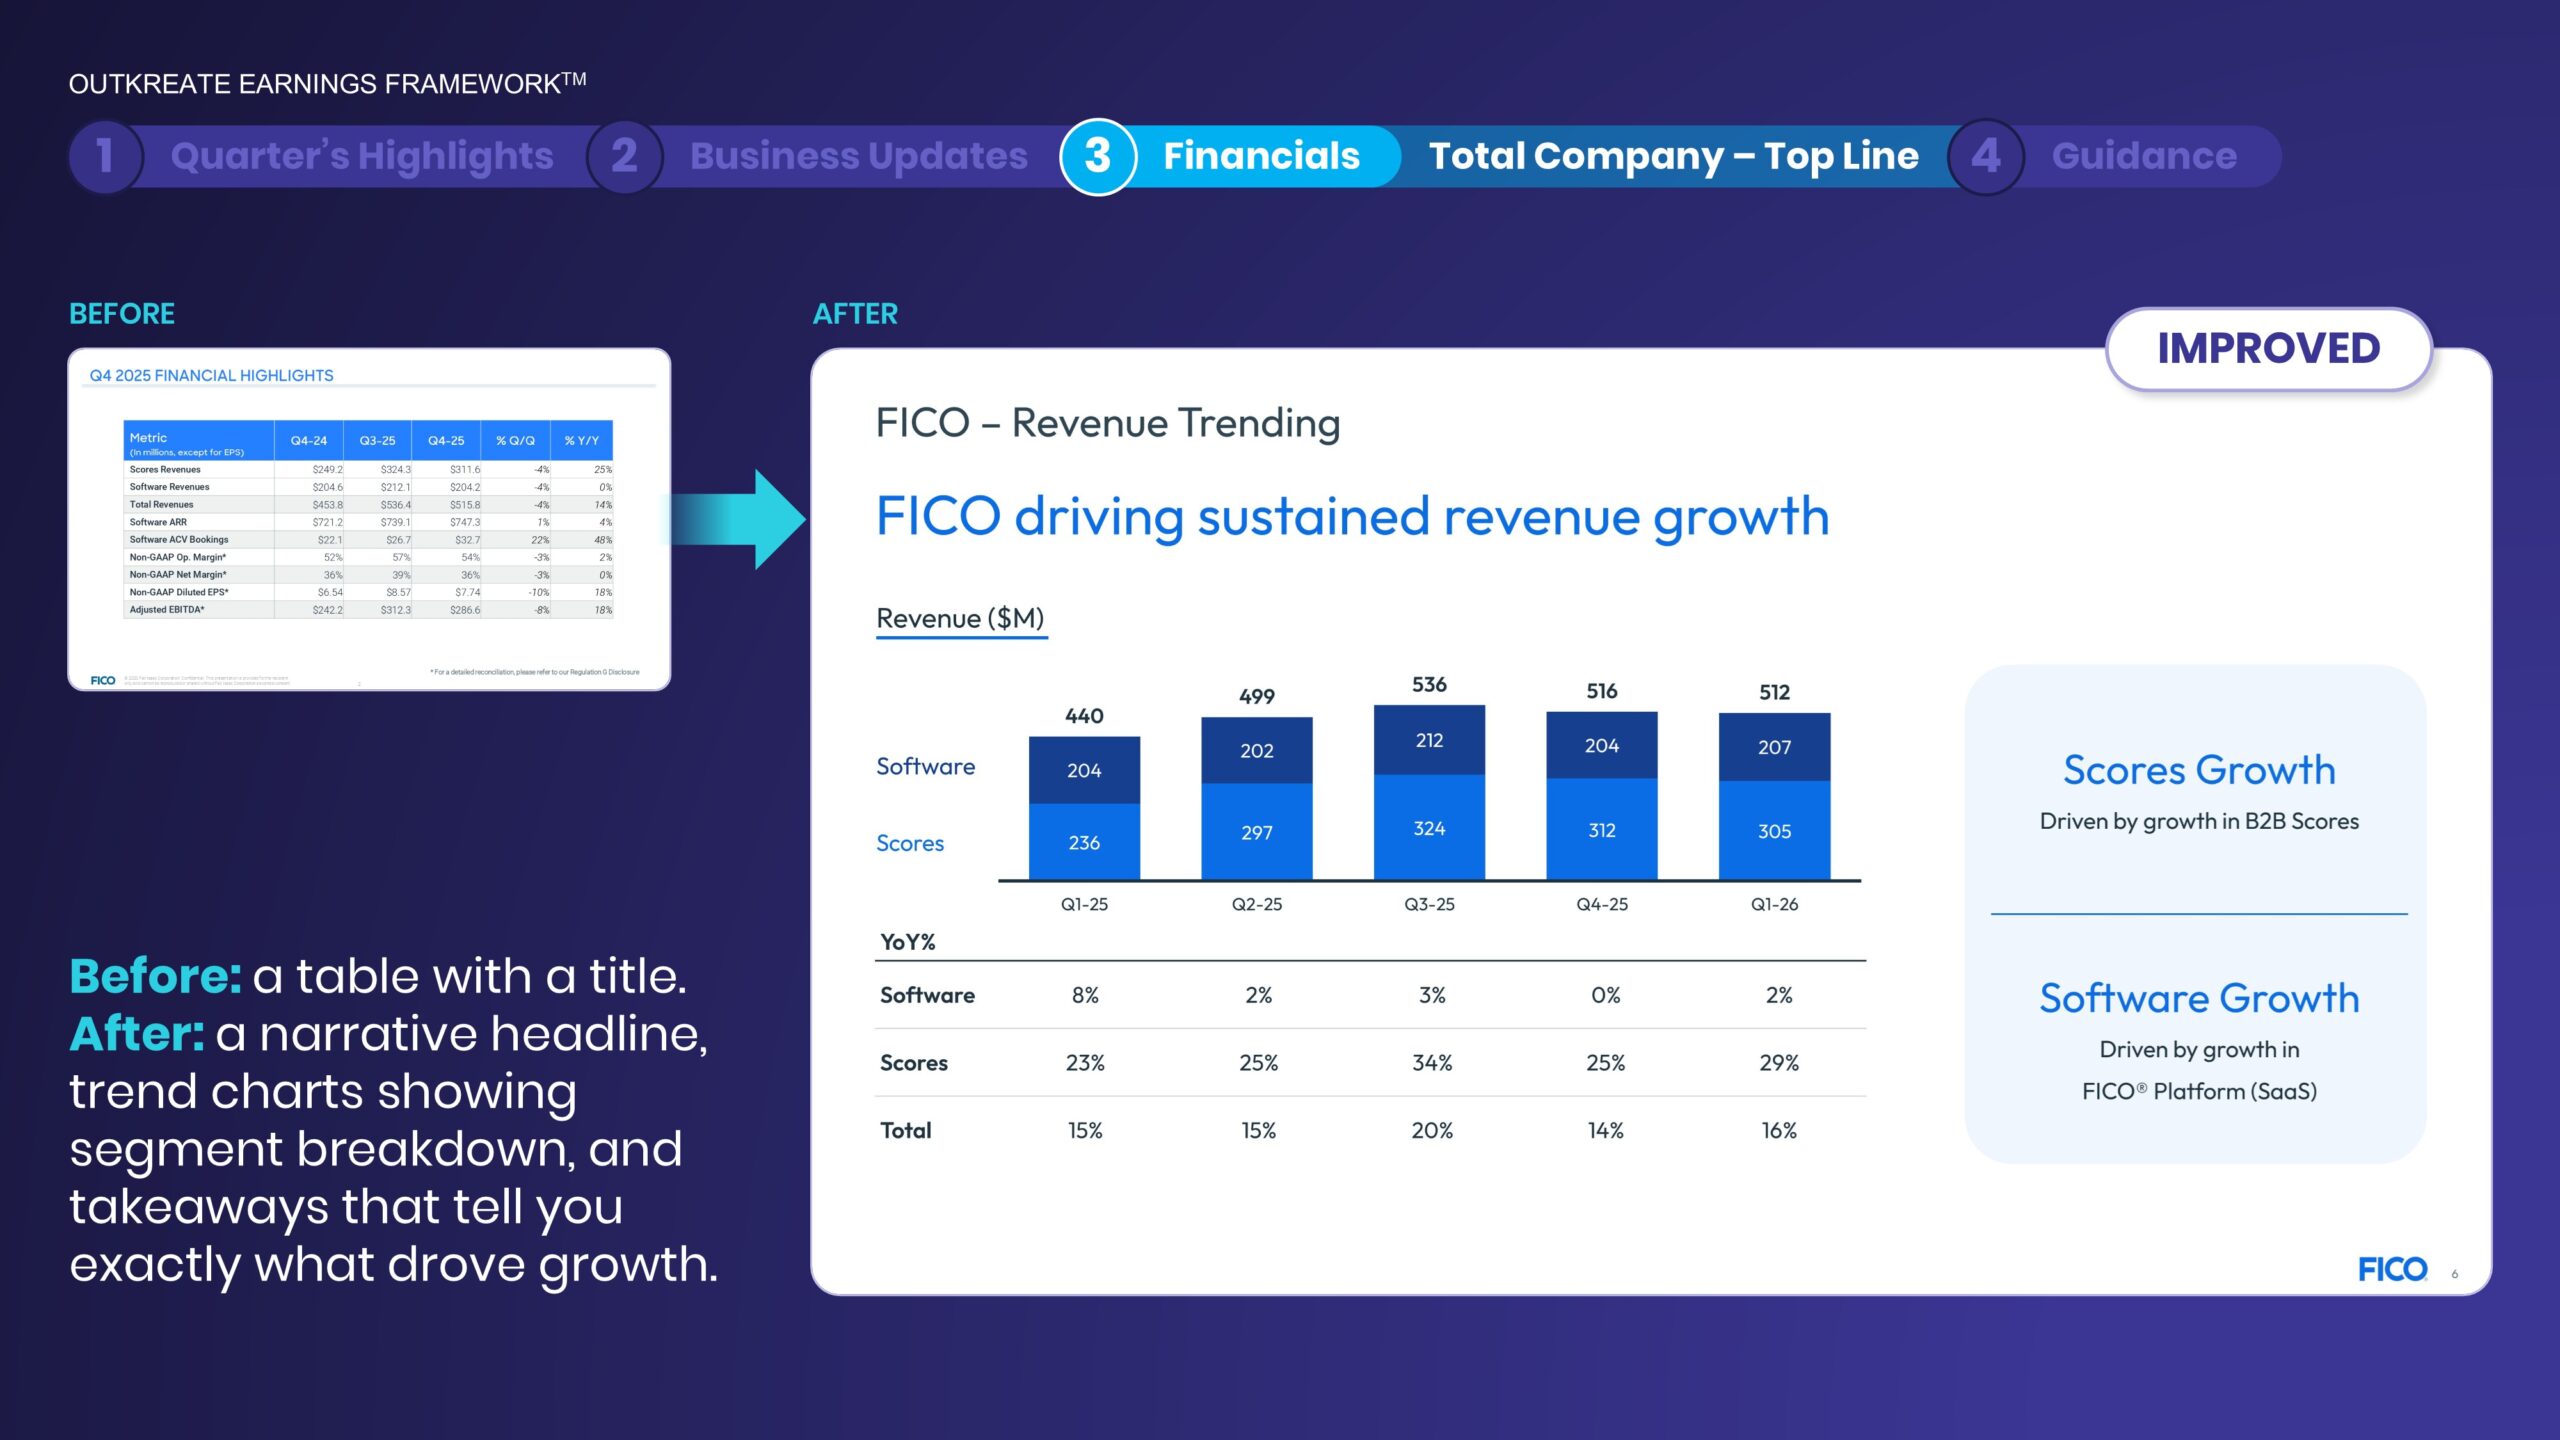Click the Revenue ($M) underlined label
This screenshot has height=1440, width=2560.
pyautogui.click(x=960, y=618)
